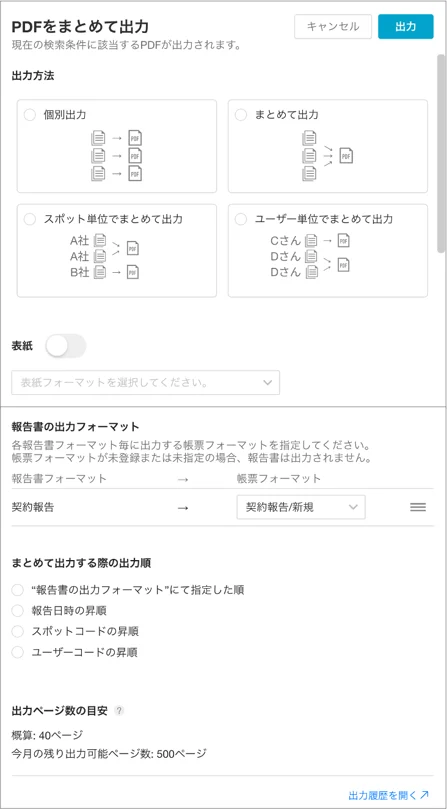Click the スポット単位 A社/B社 diagram illustration

(105, 256)
